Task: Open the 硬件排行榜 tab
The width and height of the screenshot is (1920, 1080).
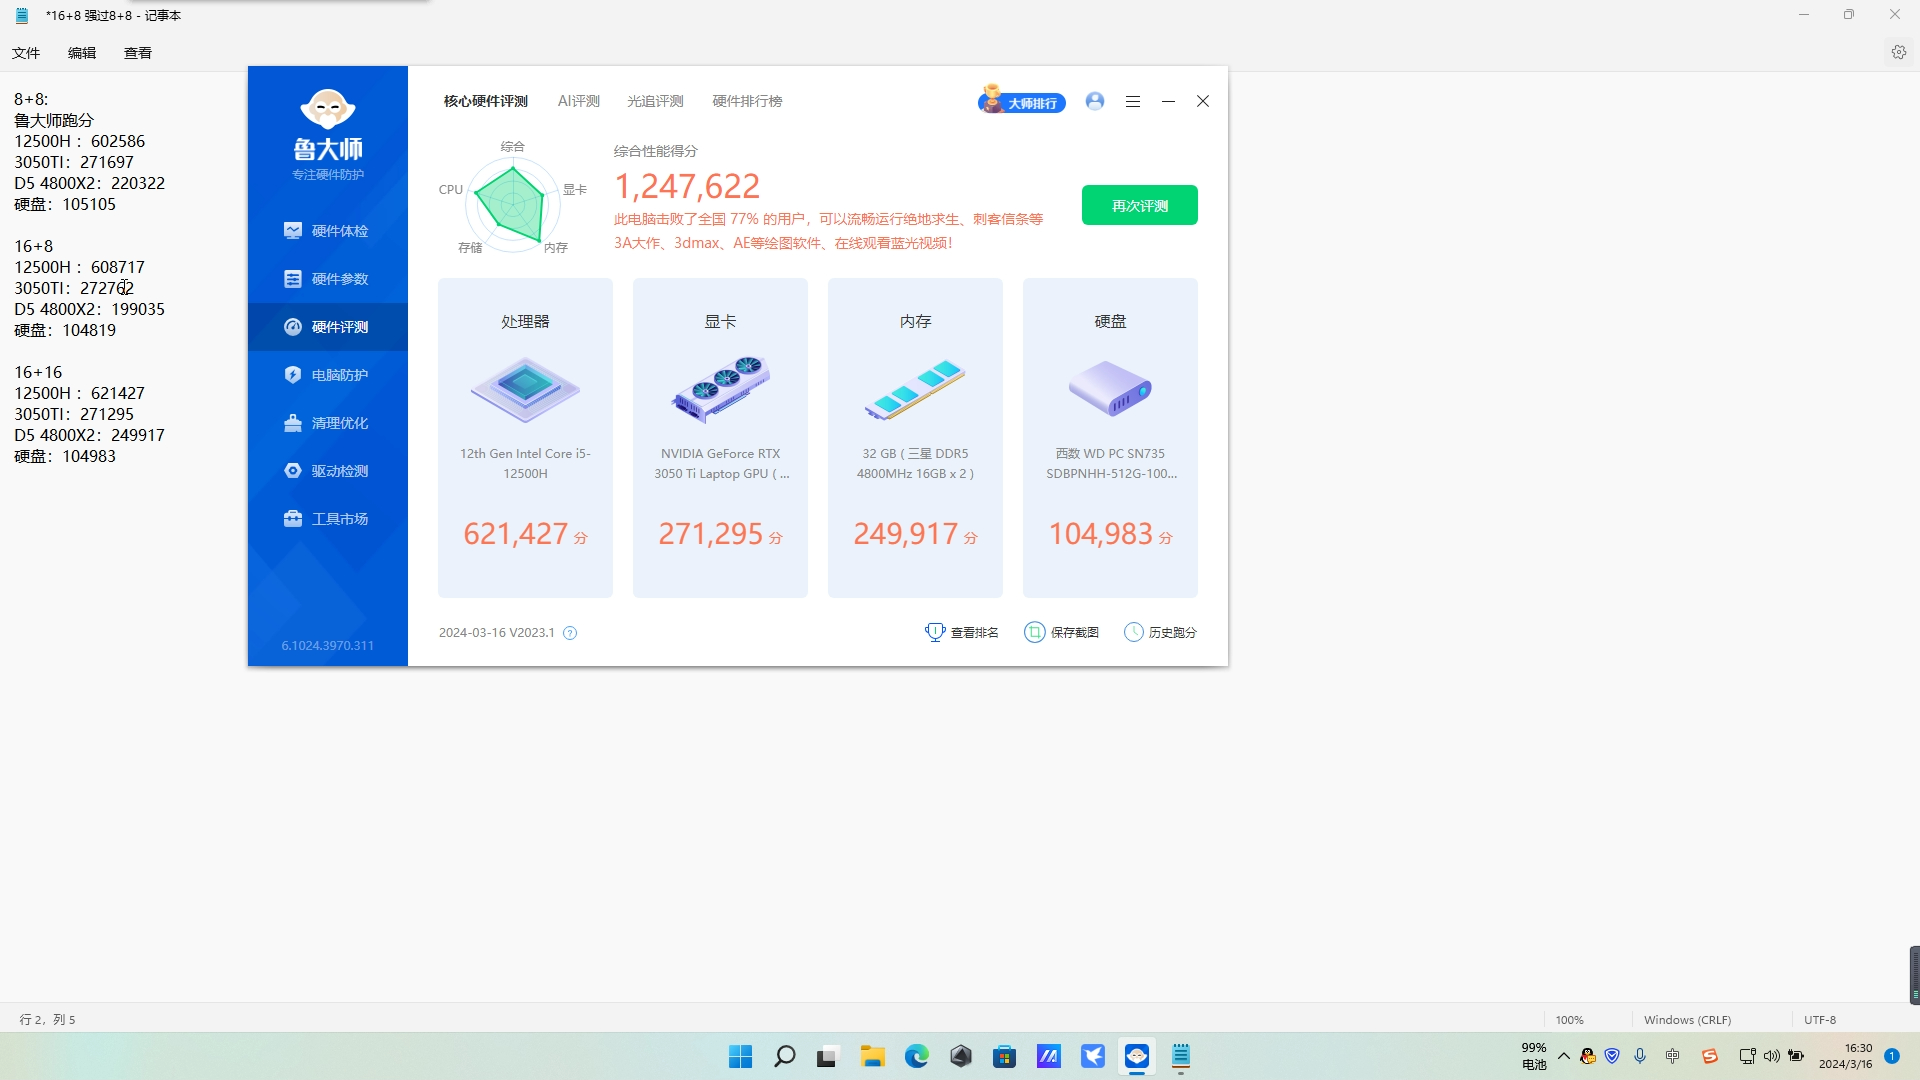Action: click(747, 101)
